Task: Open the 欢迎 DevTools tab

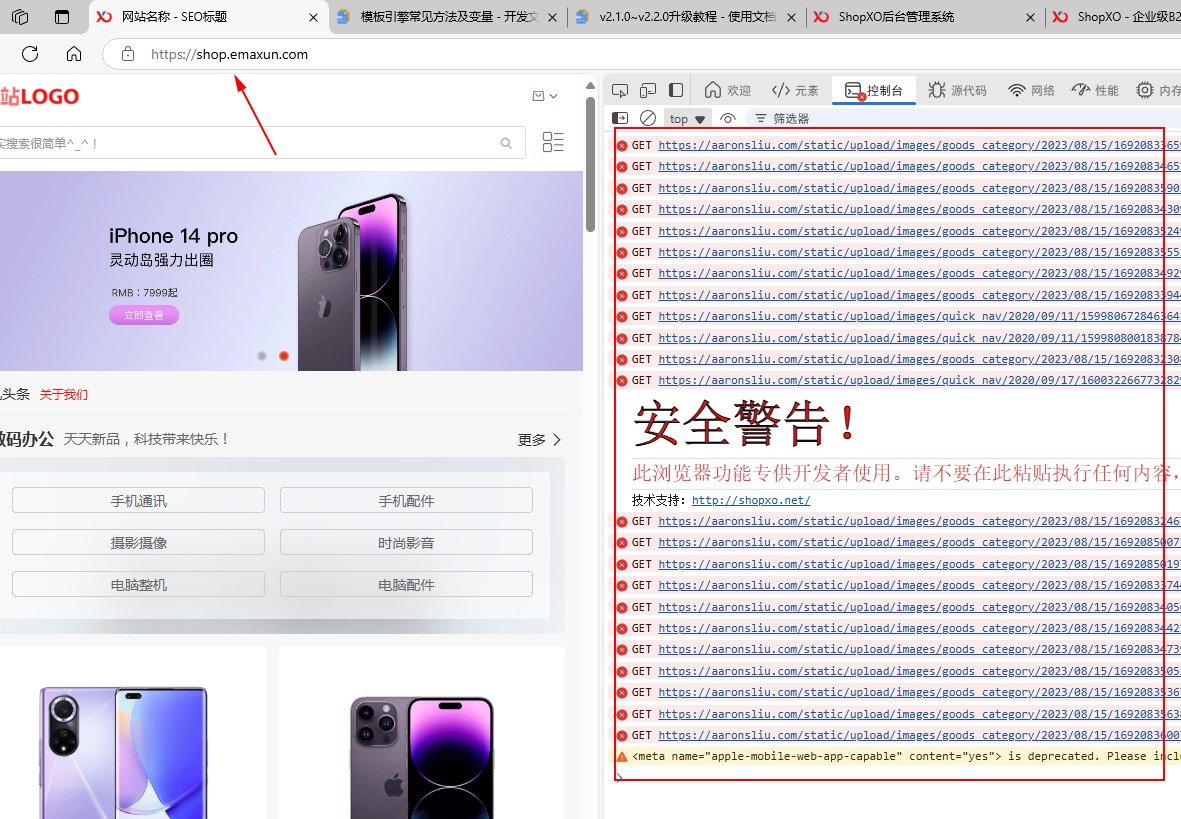Action: pos(728,90)
